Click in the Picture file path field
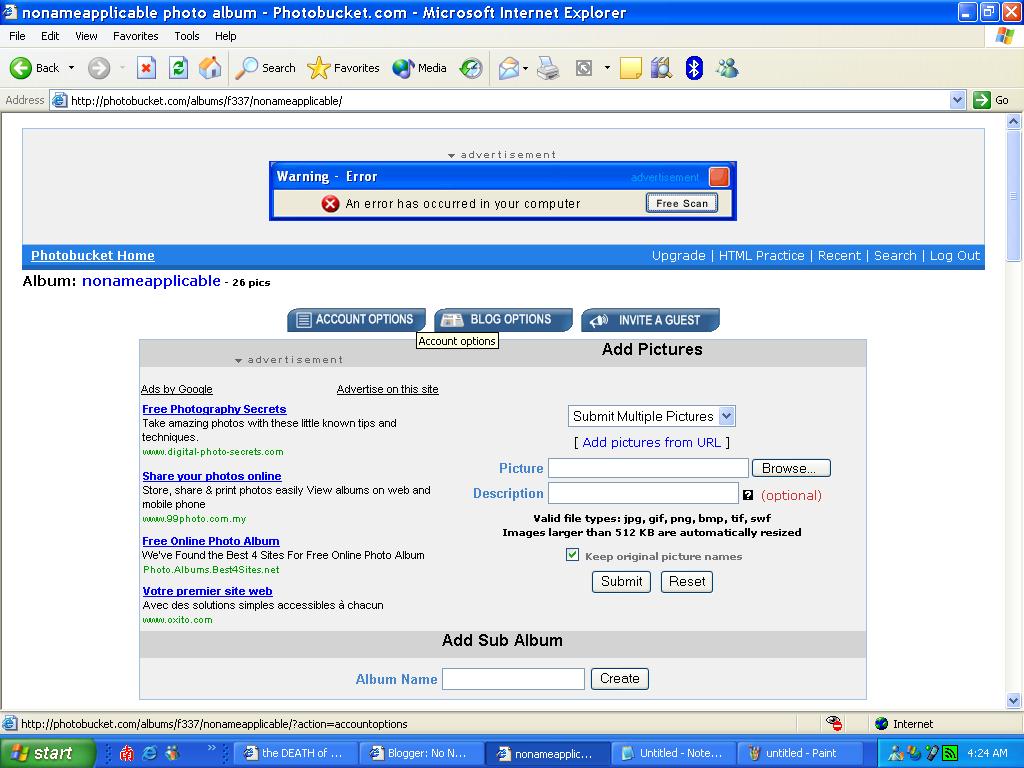Screen dimensions: 1024x768 click(648, 468)
